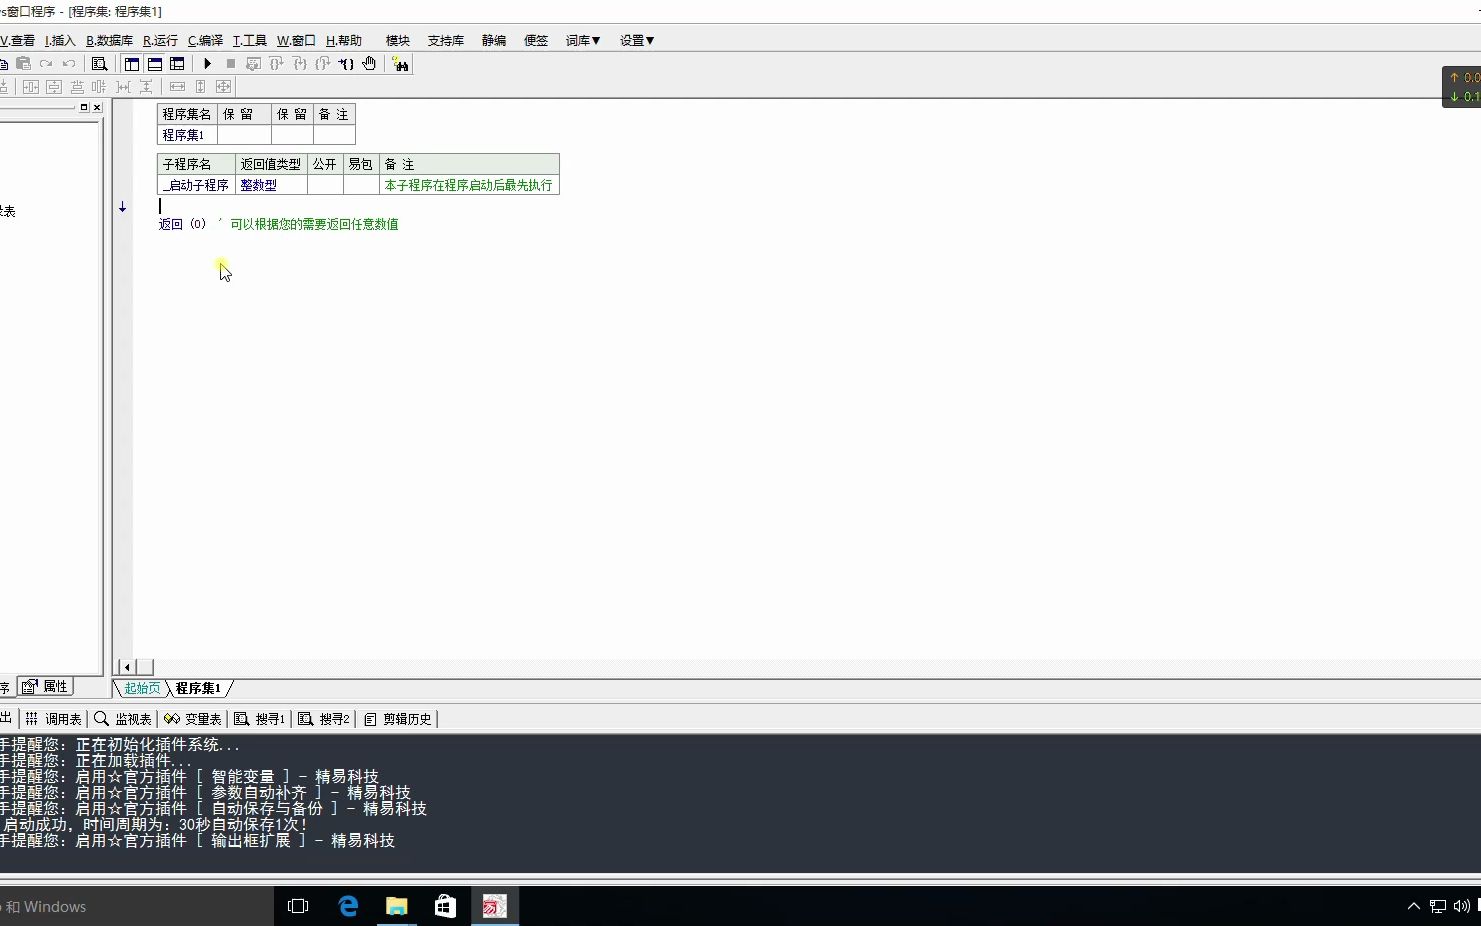Click the same width sizing icon
Screen dimensions: 1481x926
(177, 87)
